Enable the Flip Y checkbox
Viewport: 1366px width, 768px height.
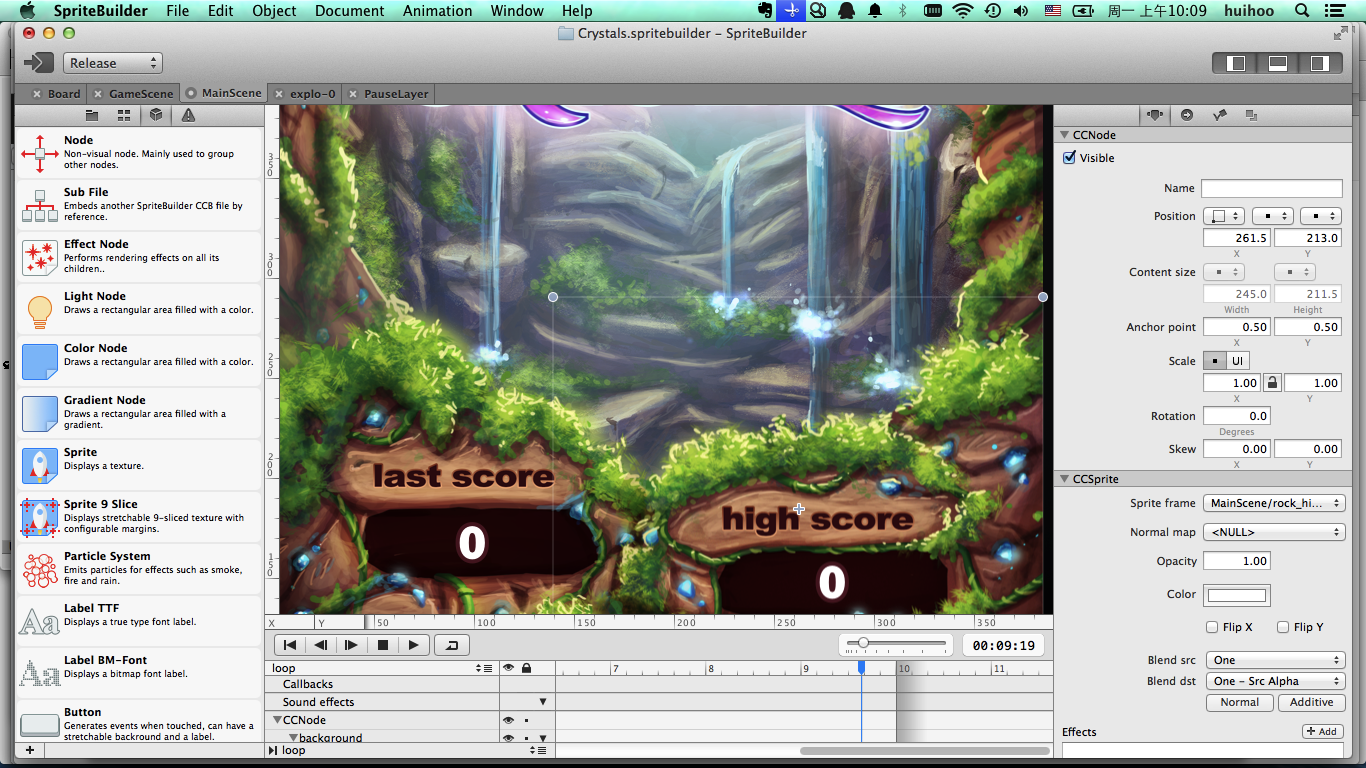click(x=1283, y=627)
